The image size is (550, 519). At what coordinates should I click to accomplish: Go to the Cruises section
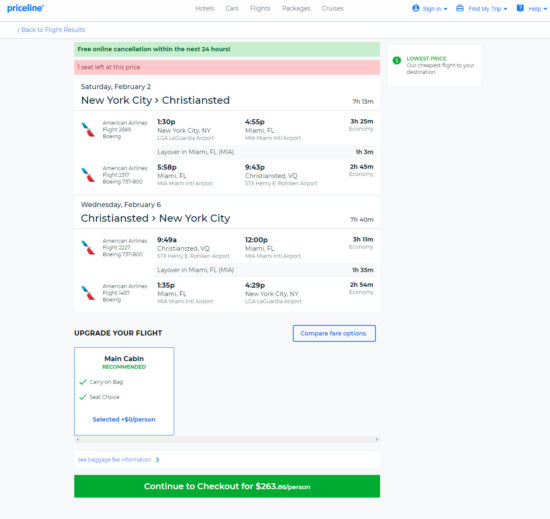[333, 8]
